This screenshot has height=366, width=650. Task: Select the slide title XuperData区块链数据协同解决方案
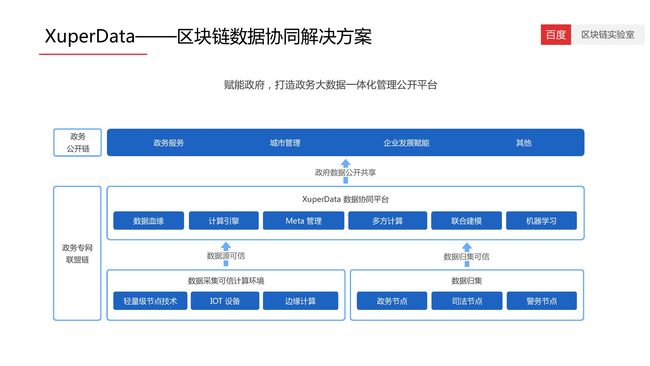[x=208, y=36]
